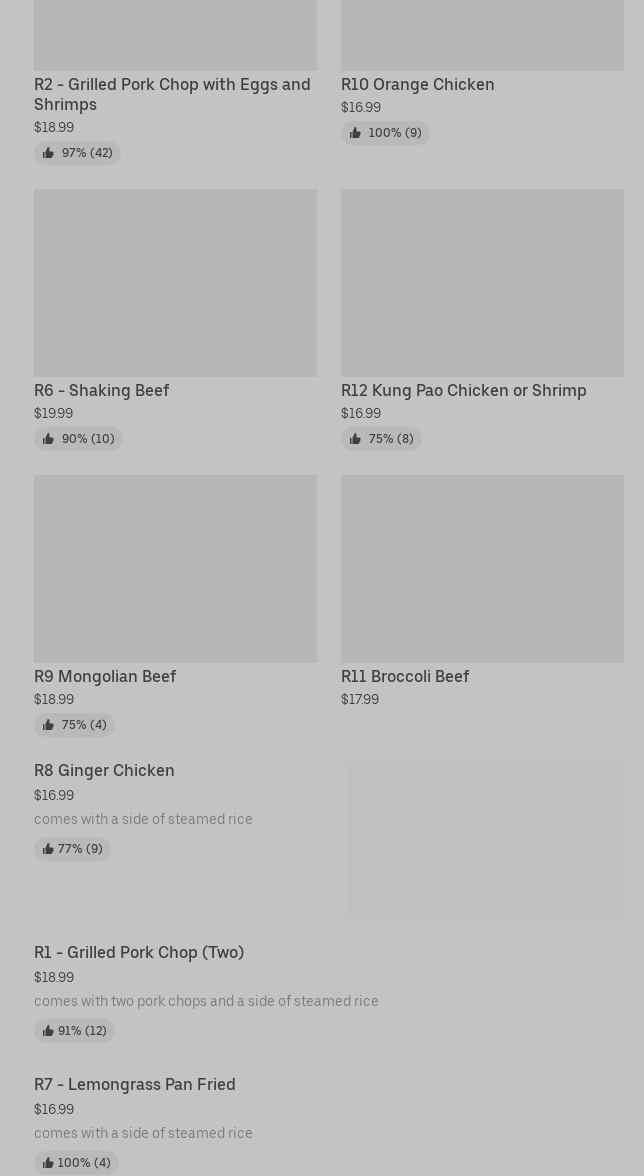Image resolution: width=644 pixels, height=1176 pixels.
Task: Click thumbs-up icon under R9 Mongolian Beef
Action: point(48,725)
